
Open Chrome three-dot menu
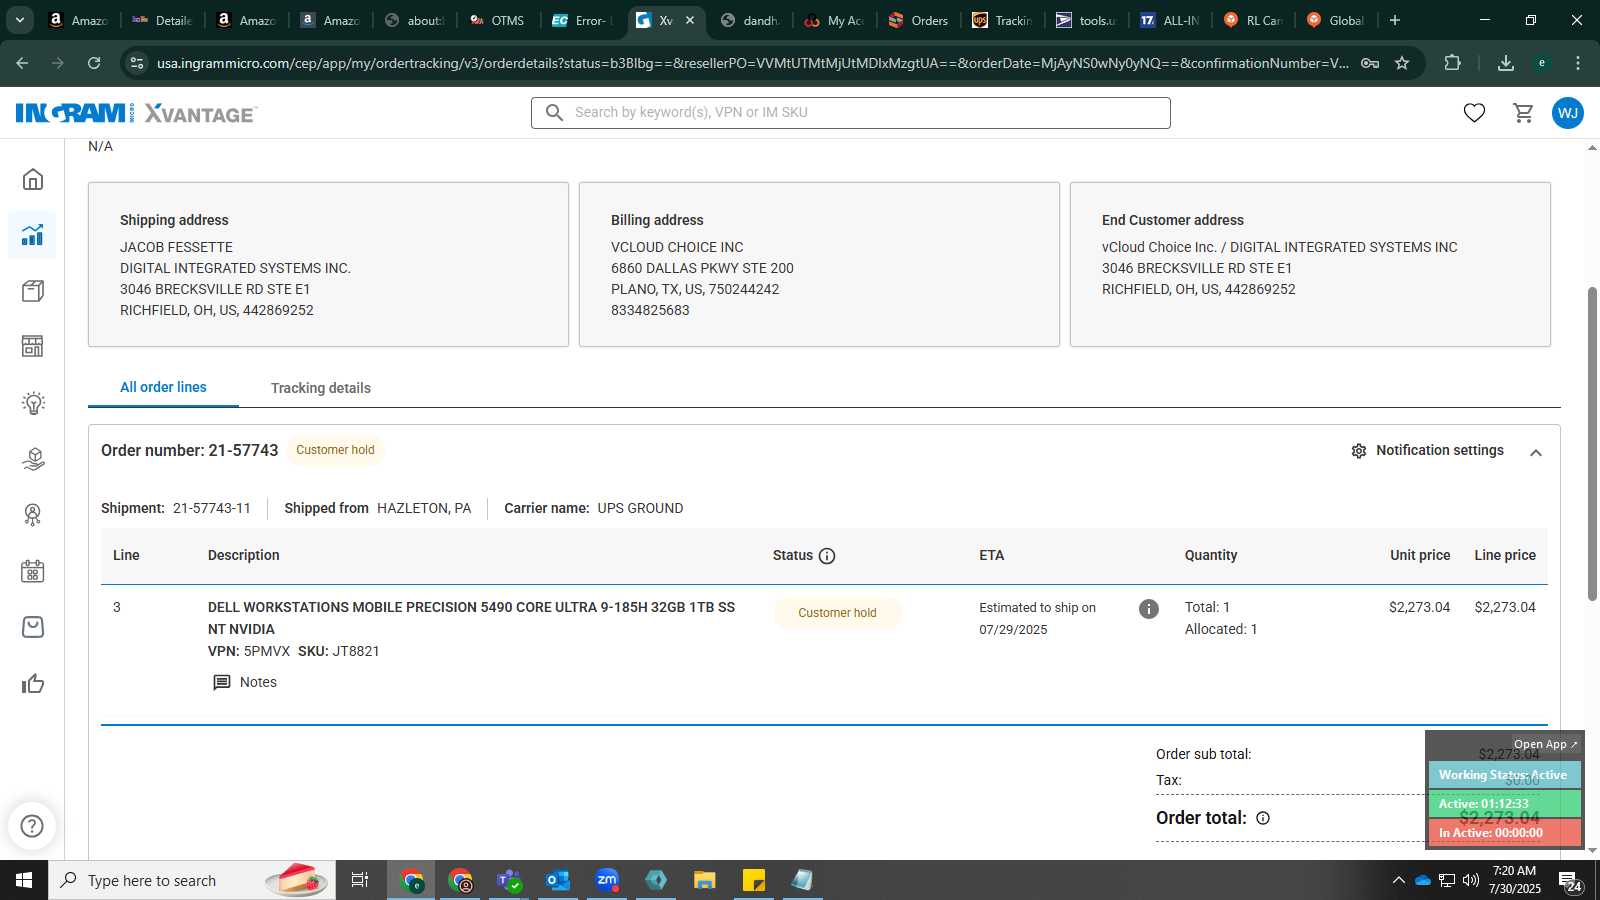pyautogui.click(x=1578, y=63)
